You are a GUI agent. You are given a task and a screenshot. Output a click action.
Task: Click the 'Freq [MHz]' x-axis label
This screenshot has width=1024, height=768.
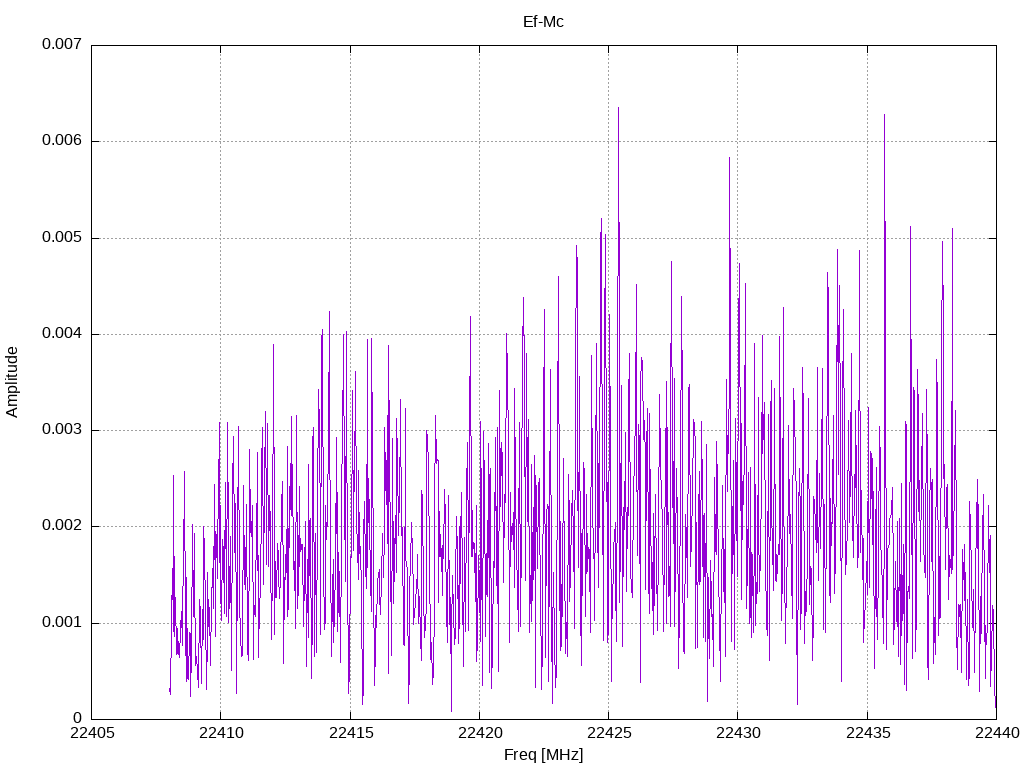click(x=543, y=755)
